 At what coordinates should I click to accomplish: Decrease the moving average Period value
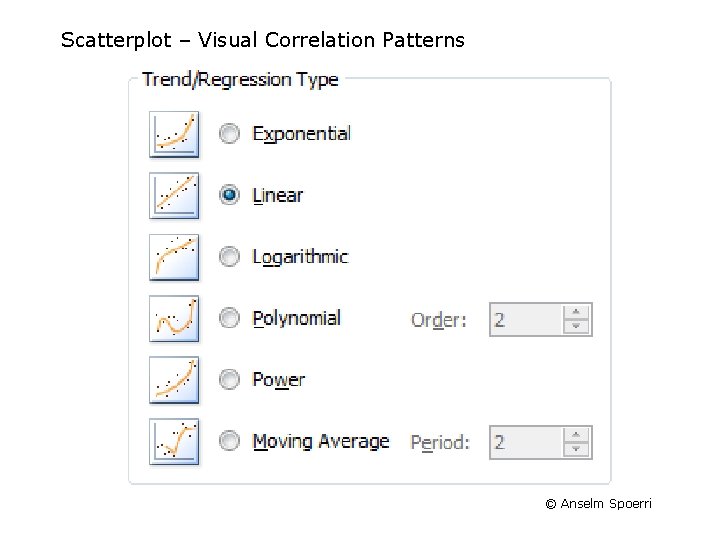coord(576,450)
